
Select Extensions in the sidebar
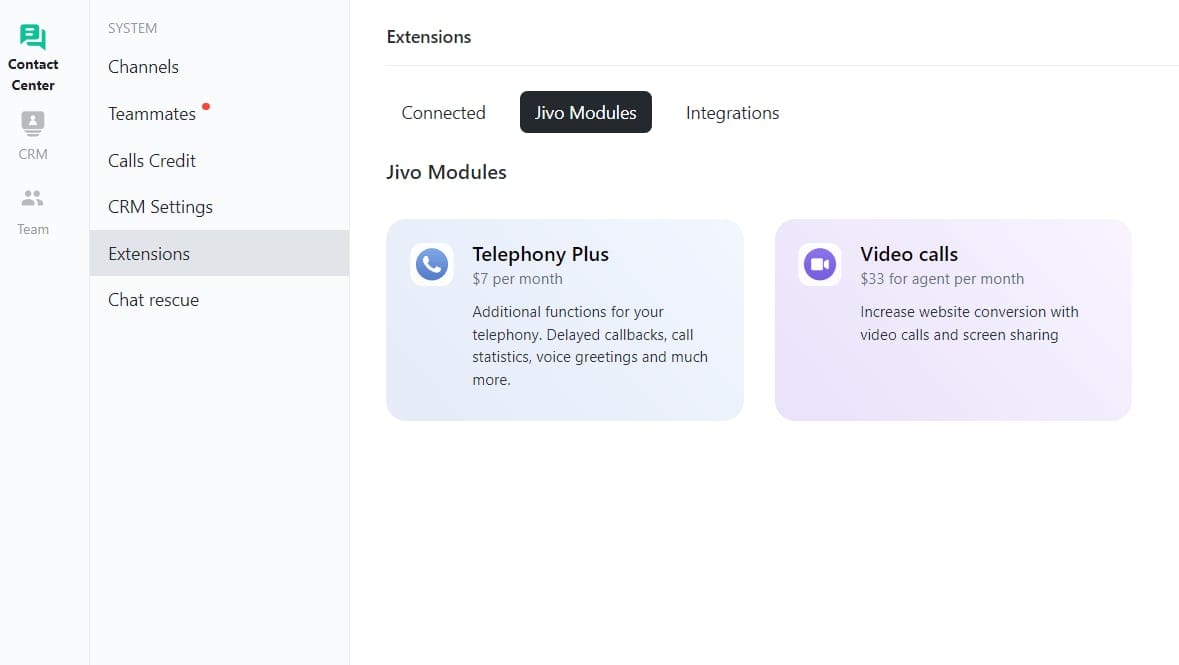(x=149, y=254)
